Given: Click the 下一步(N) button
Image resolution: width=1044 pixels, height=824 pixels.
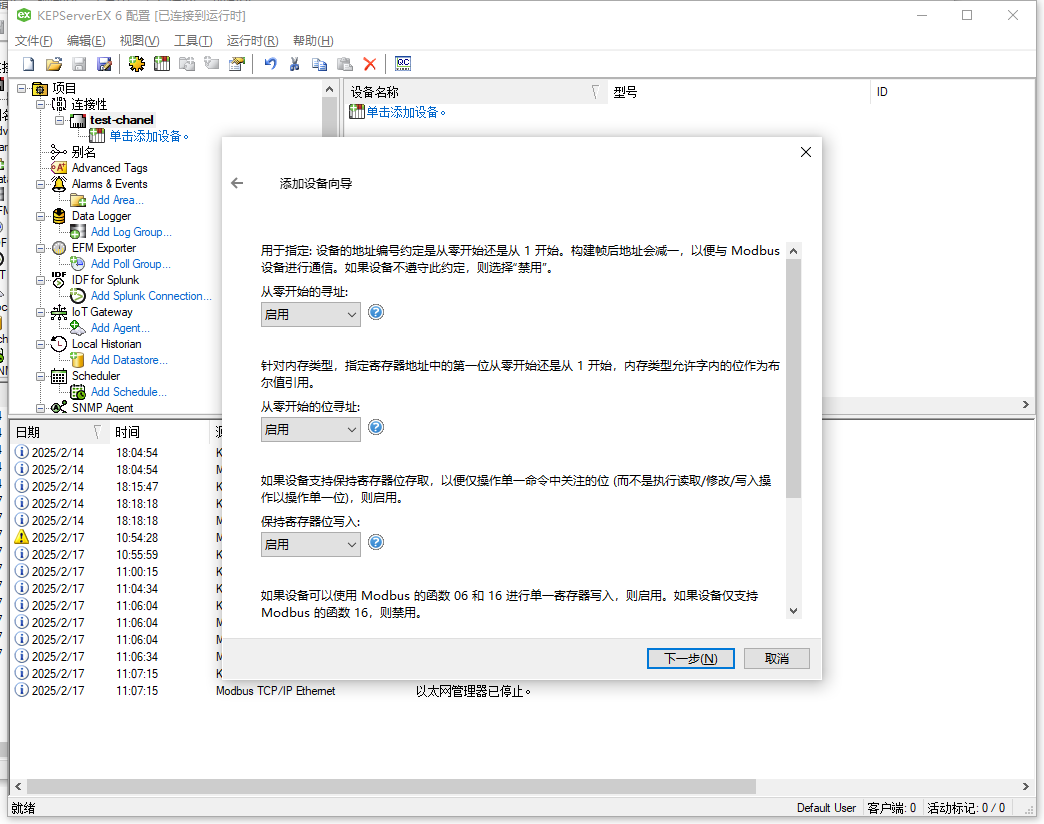Looking at the screenshot, I should [x=690, y=658].
